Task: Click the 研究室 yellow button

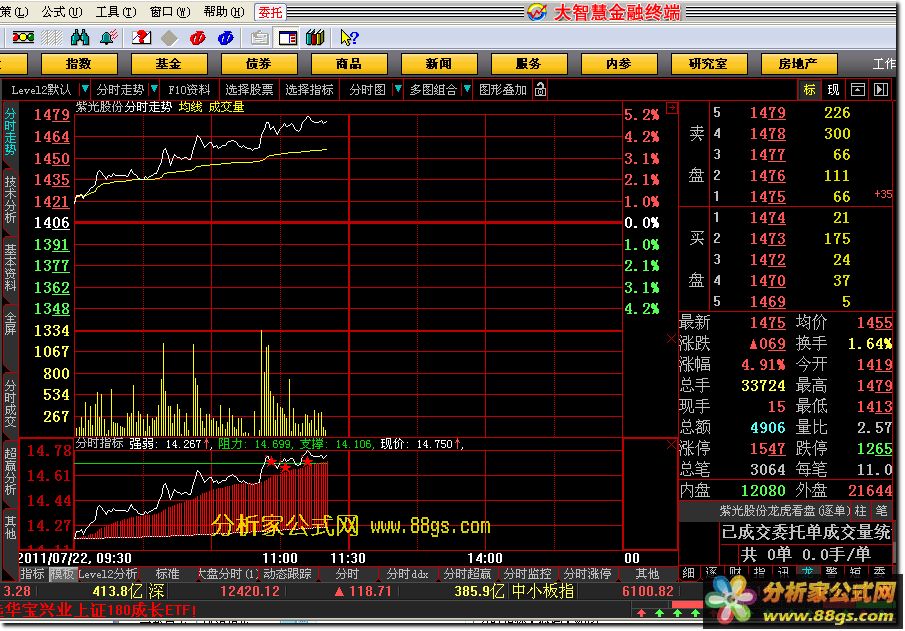Action: coord(709,64)
